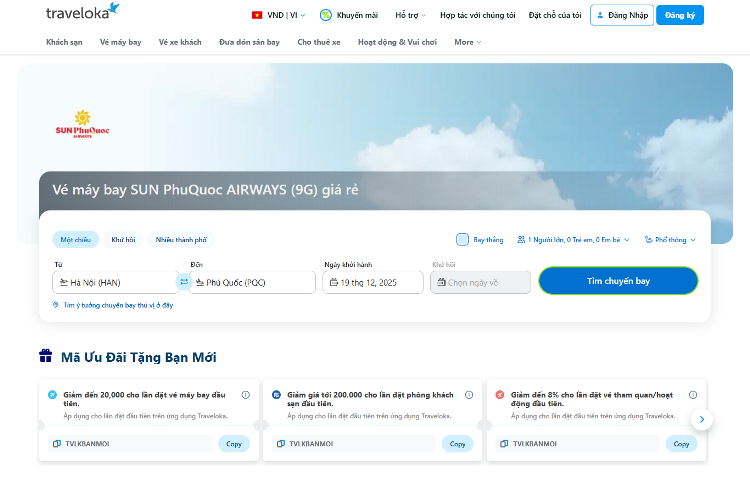Open info icon on flight discount coupon
The image size is (750, 490).
[245, 395]
